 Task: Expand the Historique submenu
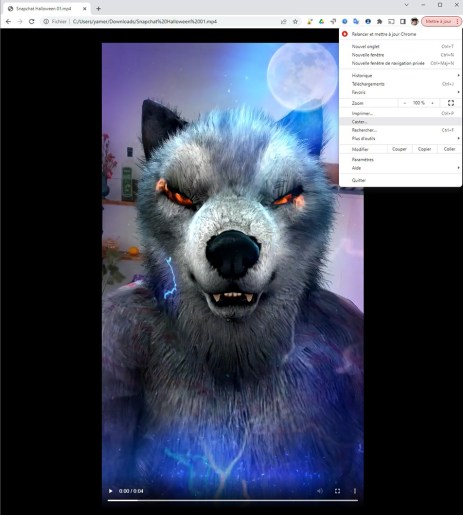click(401, 76)
